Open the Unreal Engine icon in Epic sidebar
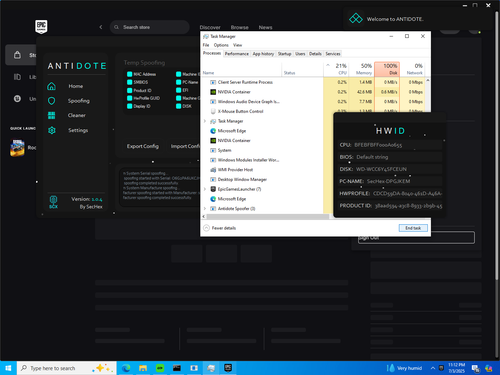 tap(17, 99)
